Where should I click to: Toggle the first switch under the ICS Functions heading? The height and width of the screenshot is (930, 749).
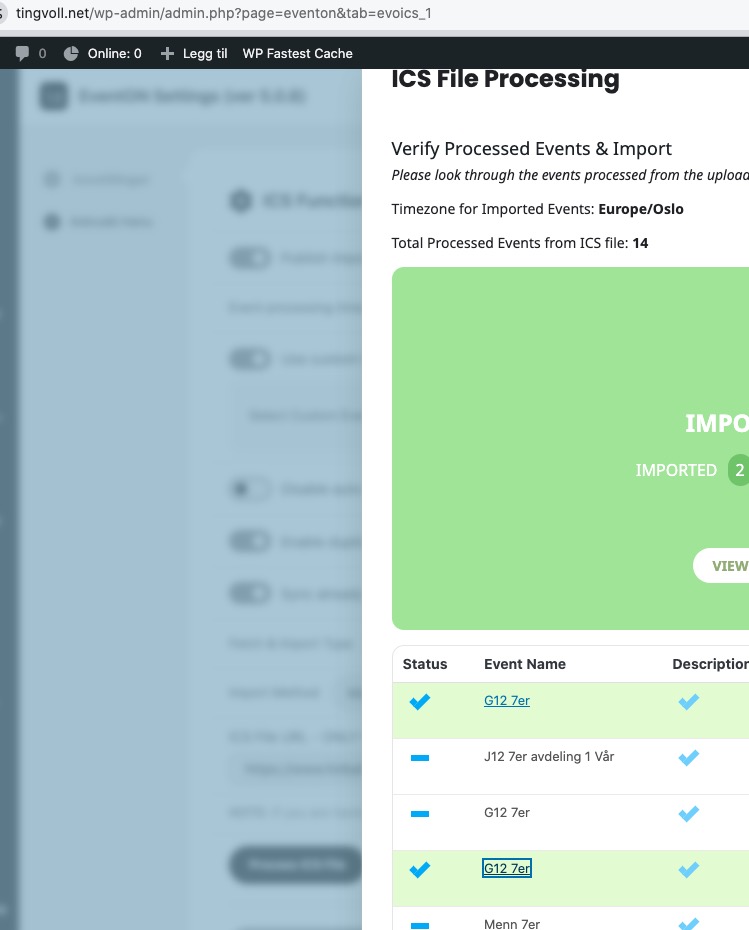[x=250, y=258]
